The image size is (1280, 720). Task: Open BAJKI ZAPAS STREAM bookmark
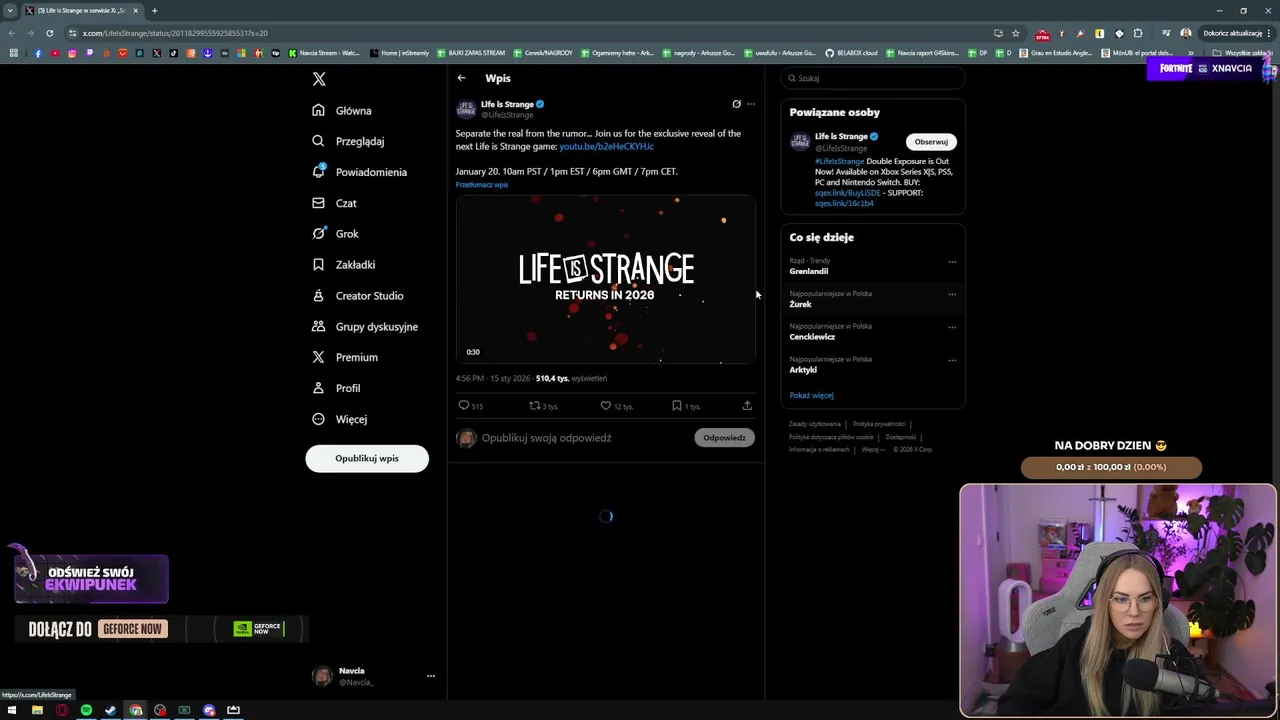point(471,53)
